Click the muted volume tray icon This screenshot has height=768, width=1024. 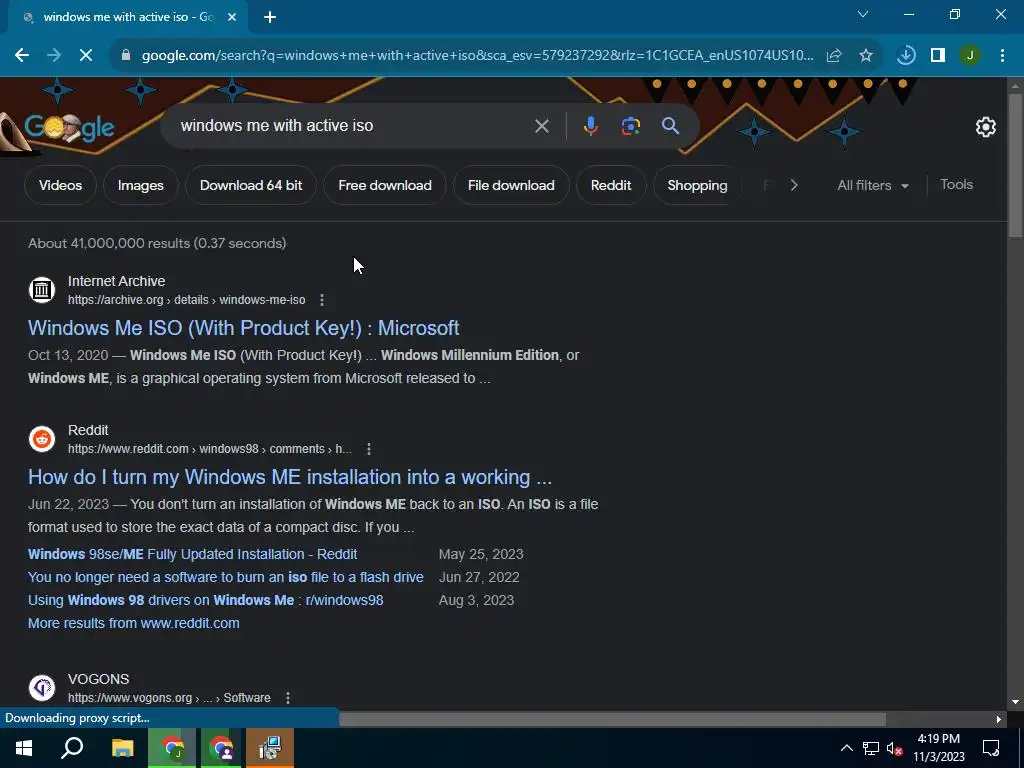click(895, 748)
